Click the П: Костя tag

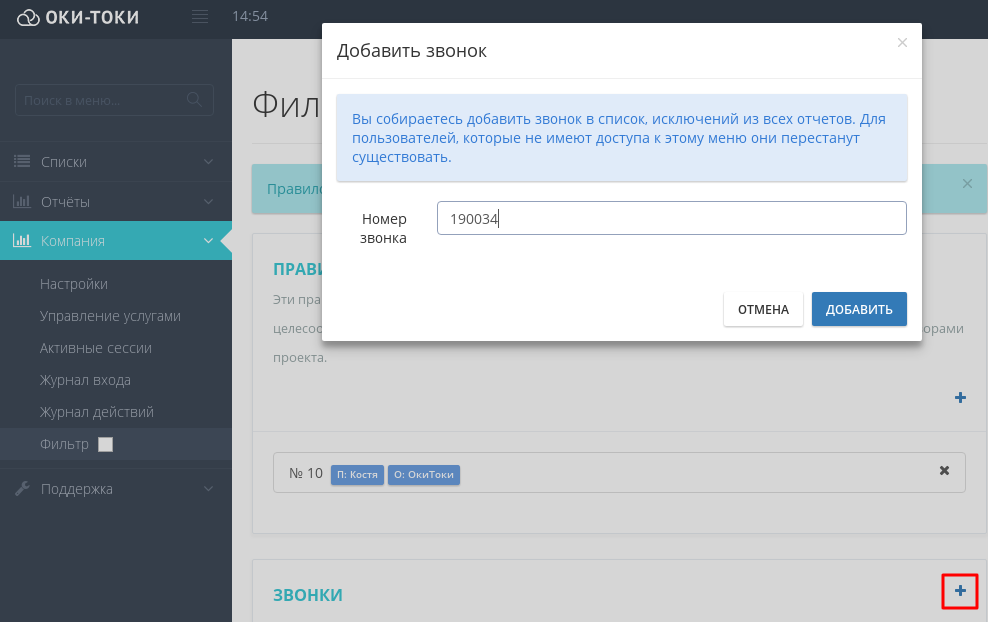point(357,474)
